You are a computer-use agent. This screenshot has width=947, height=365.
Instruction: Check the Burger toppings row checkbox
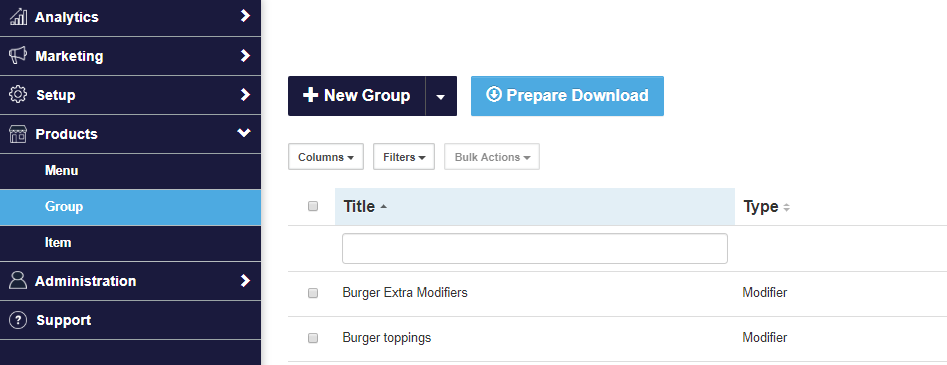[x=313, y=338]
